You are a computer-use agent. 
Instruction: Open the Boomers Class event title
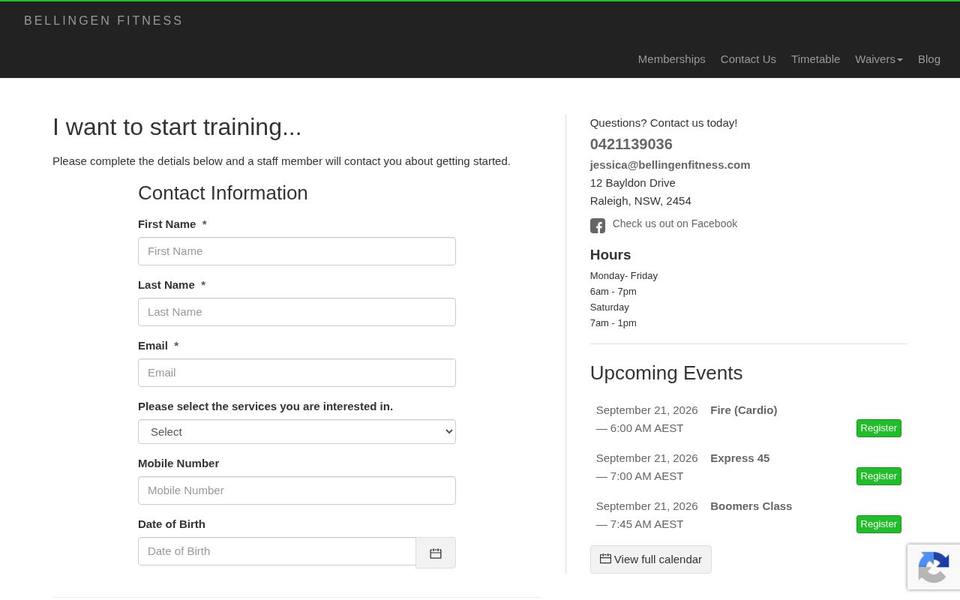click(751, 506)
